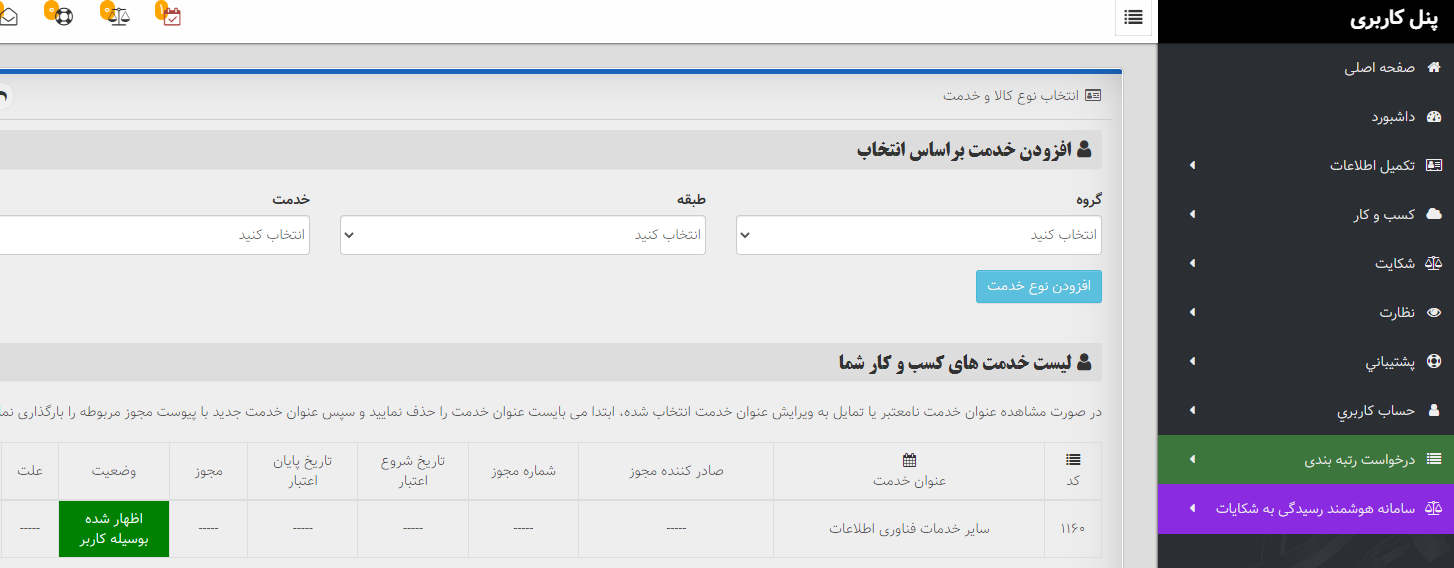Click the پنل کاربری header title
Viewport: 1454px width, 568px height.
(x=1392, y=20)
